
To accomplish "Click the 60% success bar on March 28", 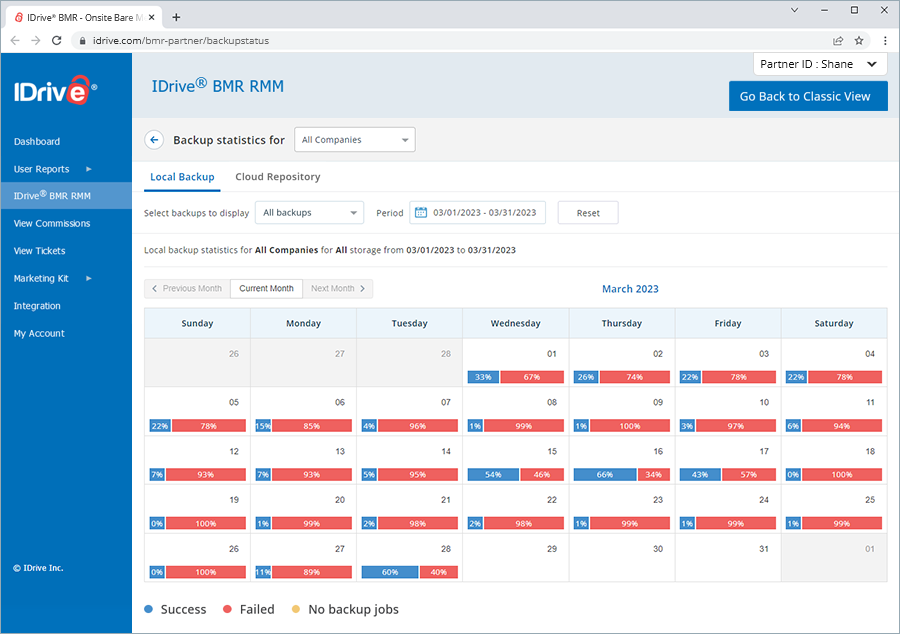I will [x=390, y=572].
